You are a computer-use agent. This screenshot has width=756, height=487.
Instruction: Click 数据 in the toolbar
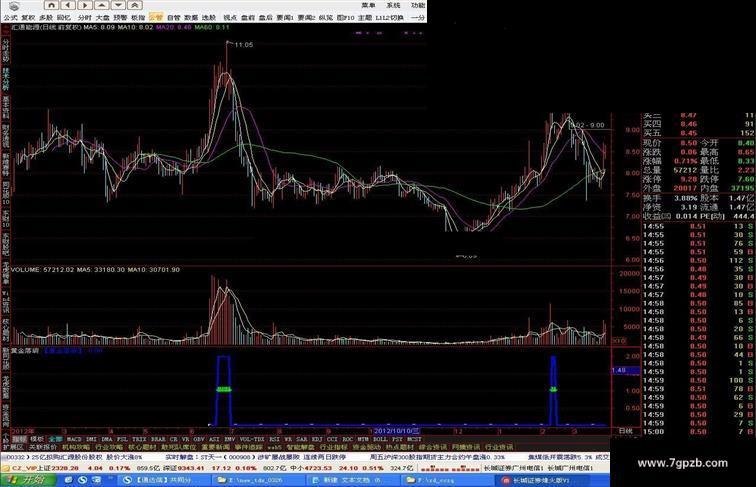tap(191, 17)
